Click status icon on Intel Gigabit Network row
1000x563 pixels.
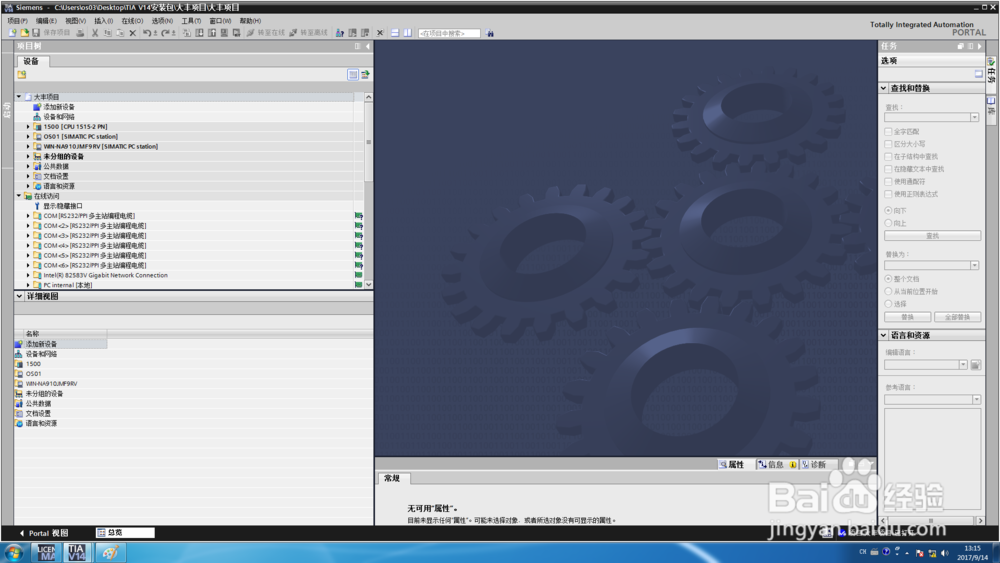(x=358, y=275)
